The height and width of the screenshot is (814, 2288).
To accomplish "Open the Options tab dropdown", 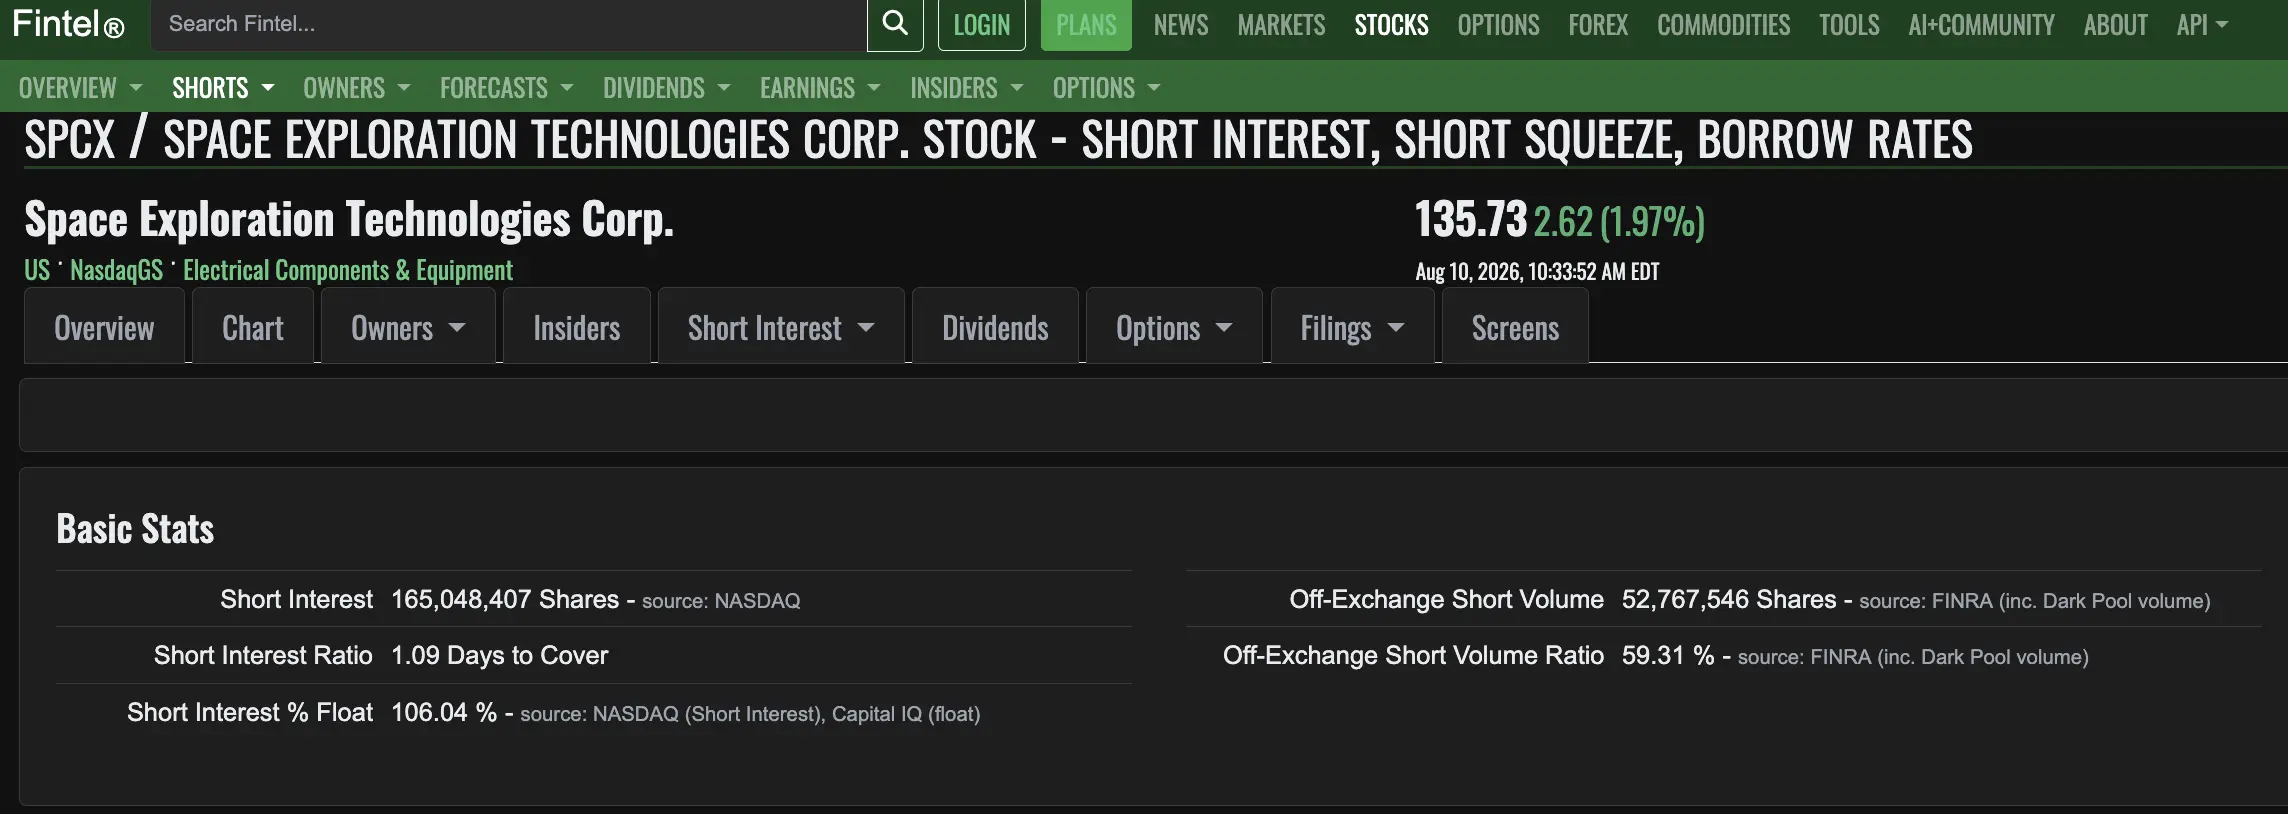I will click(x=1174, y=328).
